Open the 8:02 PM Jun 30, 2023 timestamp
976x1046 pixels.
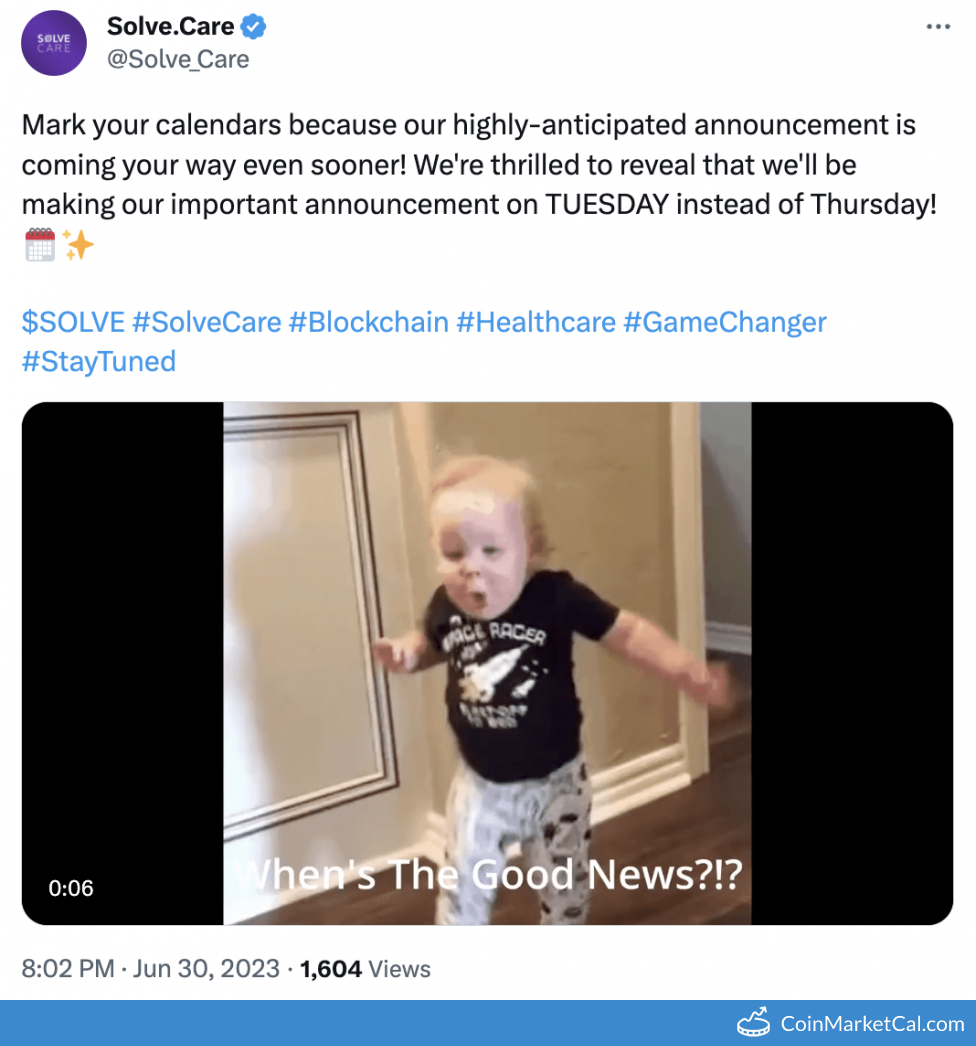pos(149,968)
